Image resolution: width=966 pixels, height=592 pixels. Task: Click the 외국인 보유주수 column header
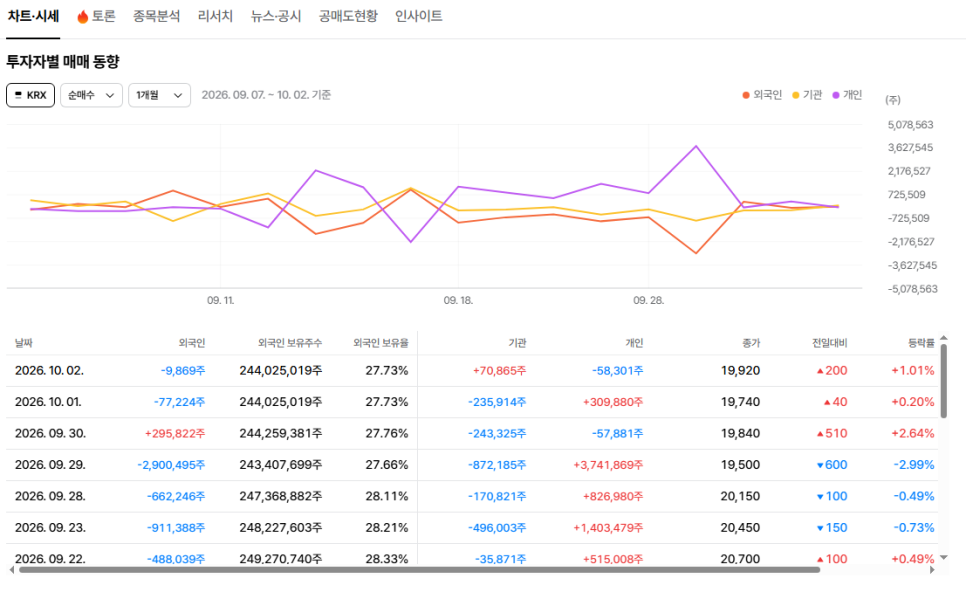290,343
